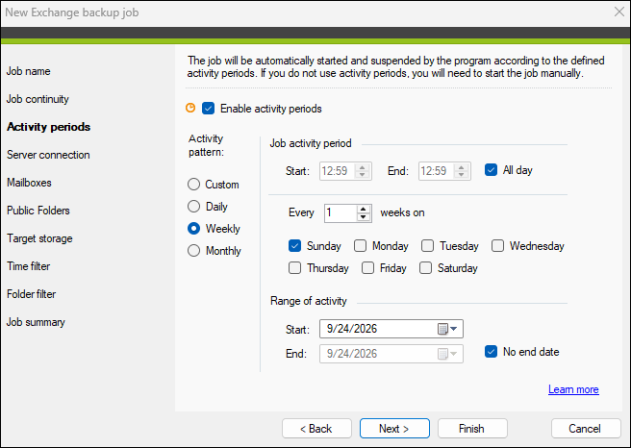Go to Job summary step

[x=35, y=322]
